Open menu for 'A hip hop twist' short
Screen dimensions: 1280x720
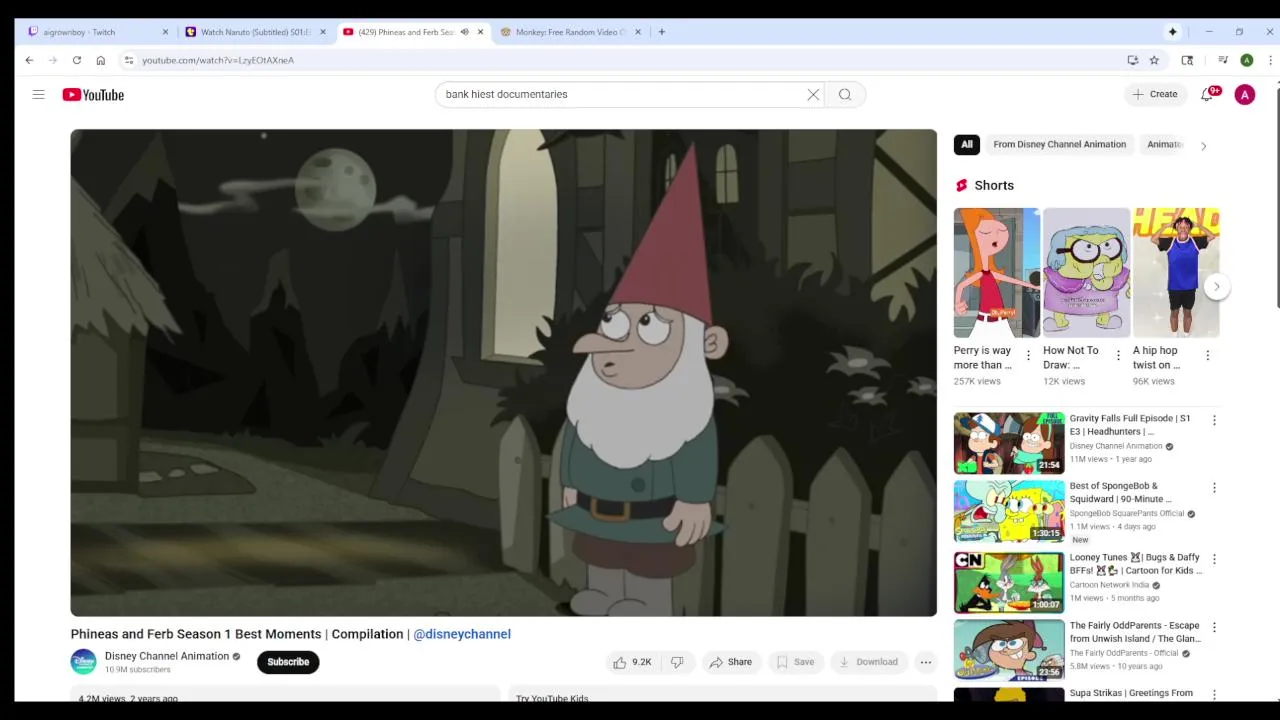1207,355
